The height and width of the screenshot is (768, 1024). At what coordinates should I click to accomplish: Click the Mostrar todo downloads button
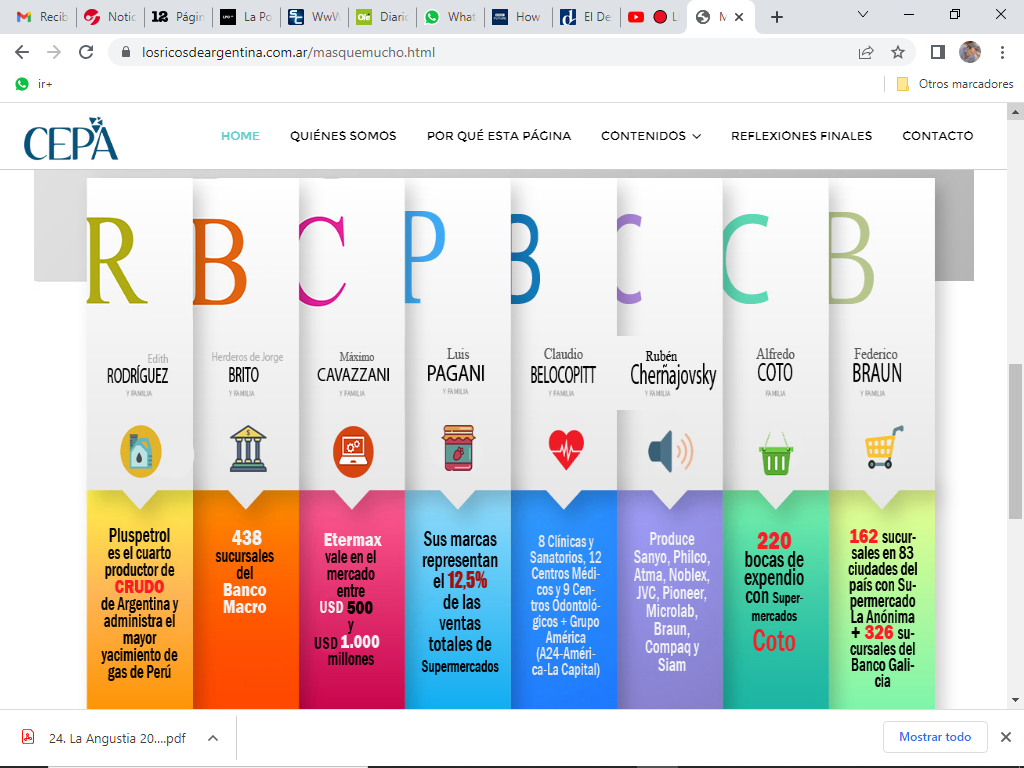(x=934, y=737)
